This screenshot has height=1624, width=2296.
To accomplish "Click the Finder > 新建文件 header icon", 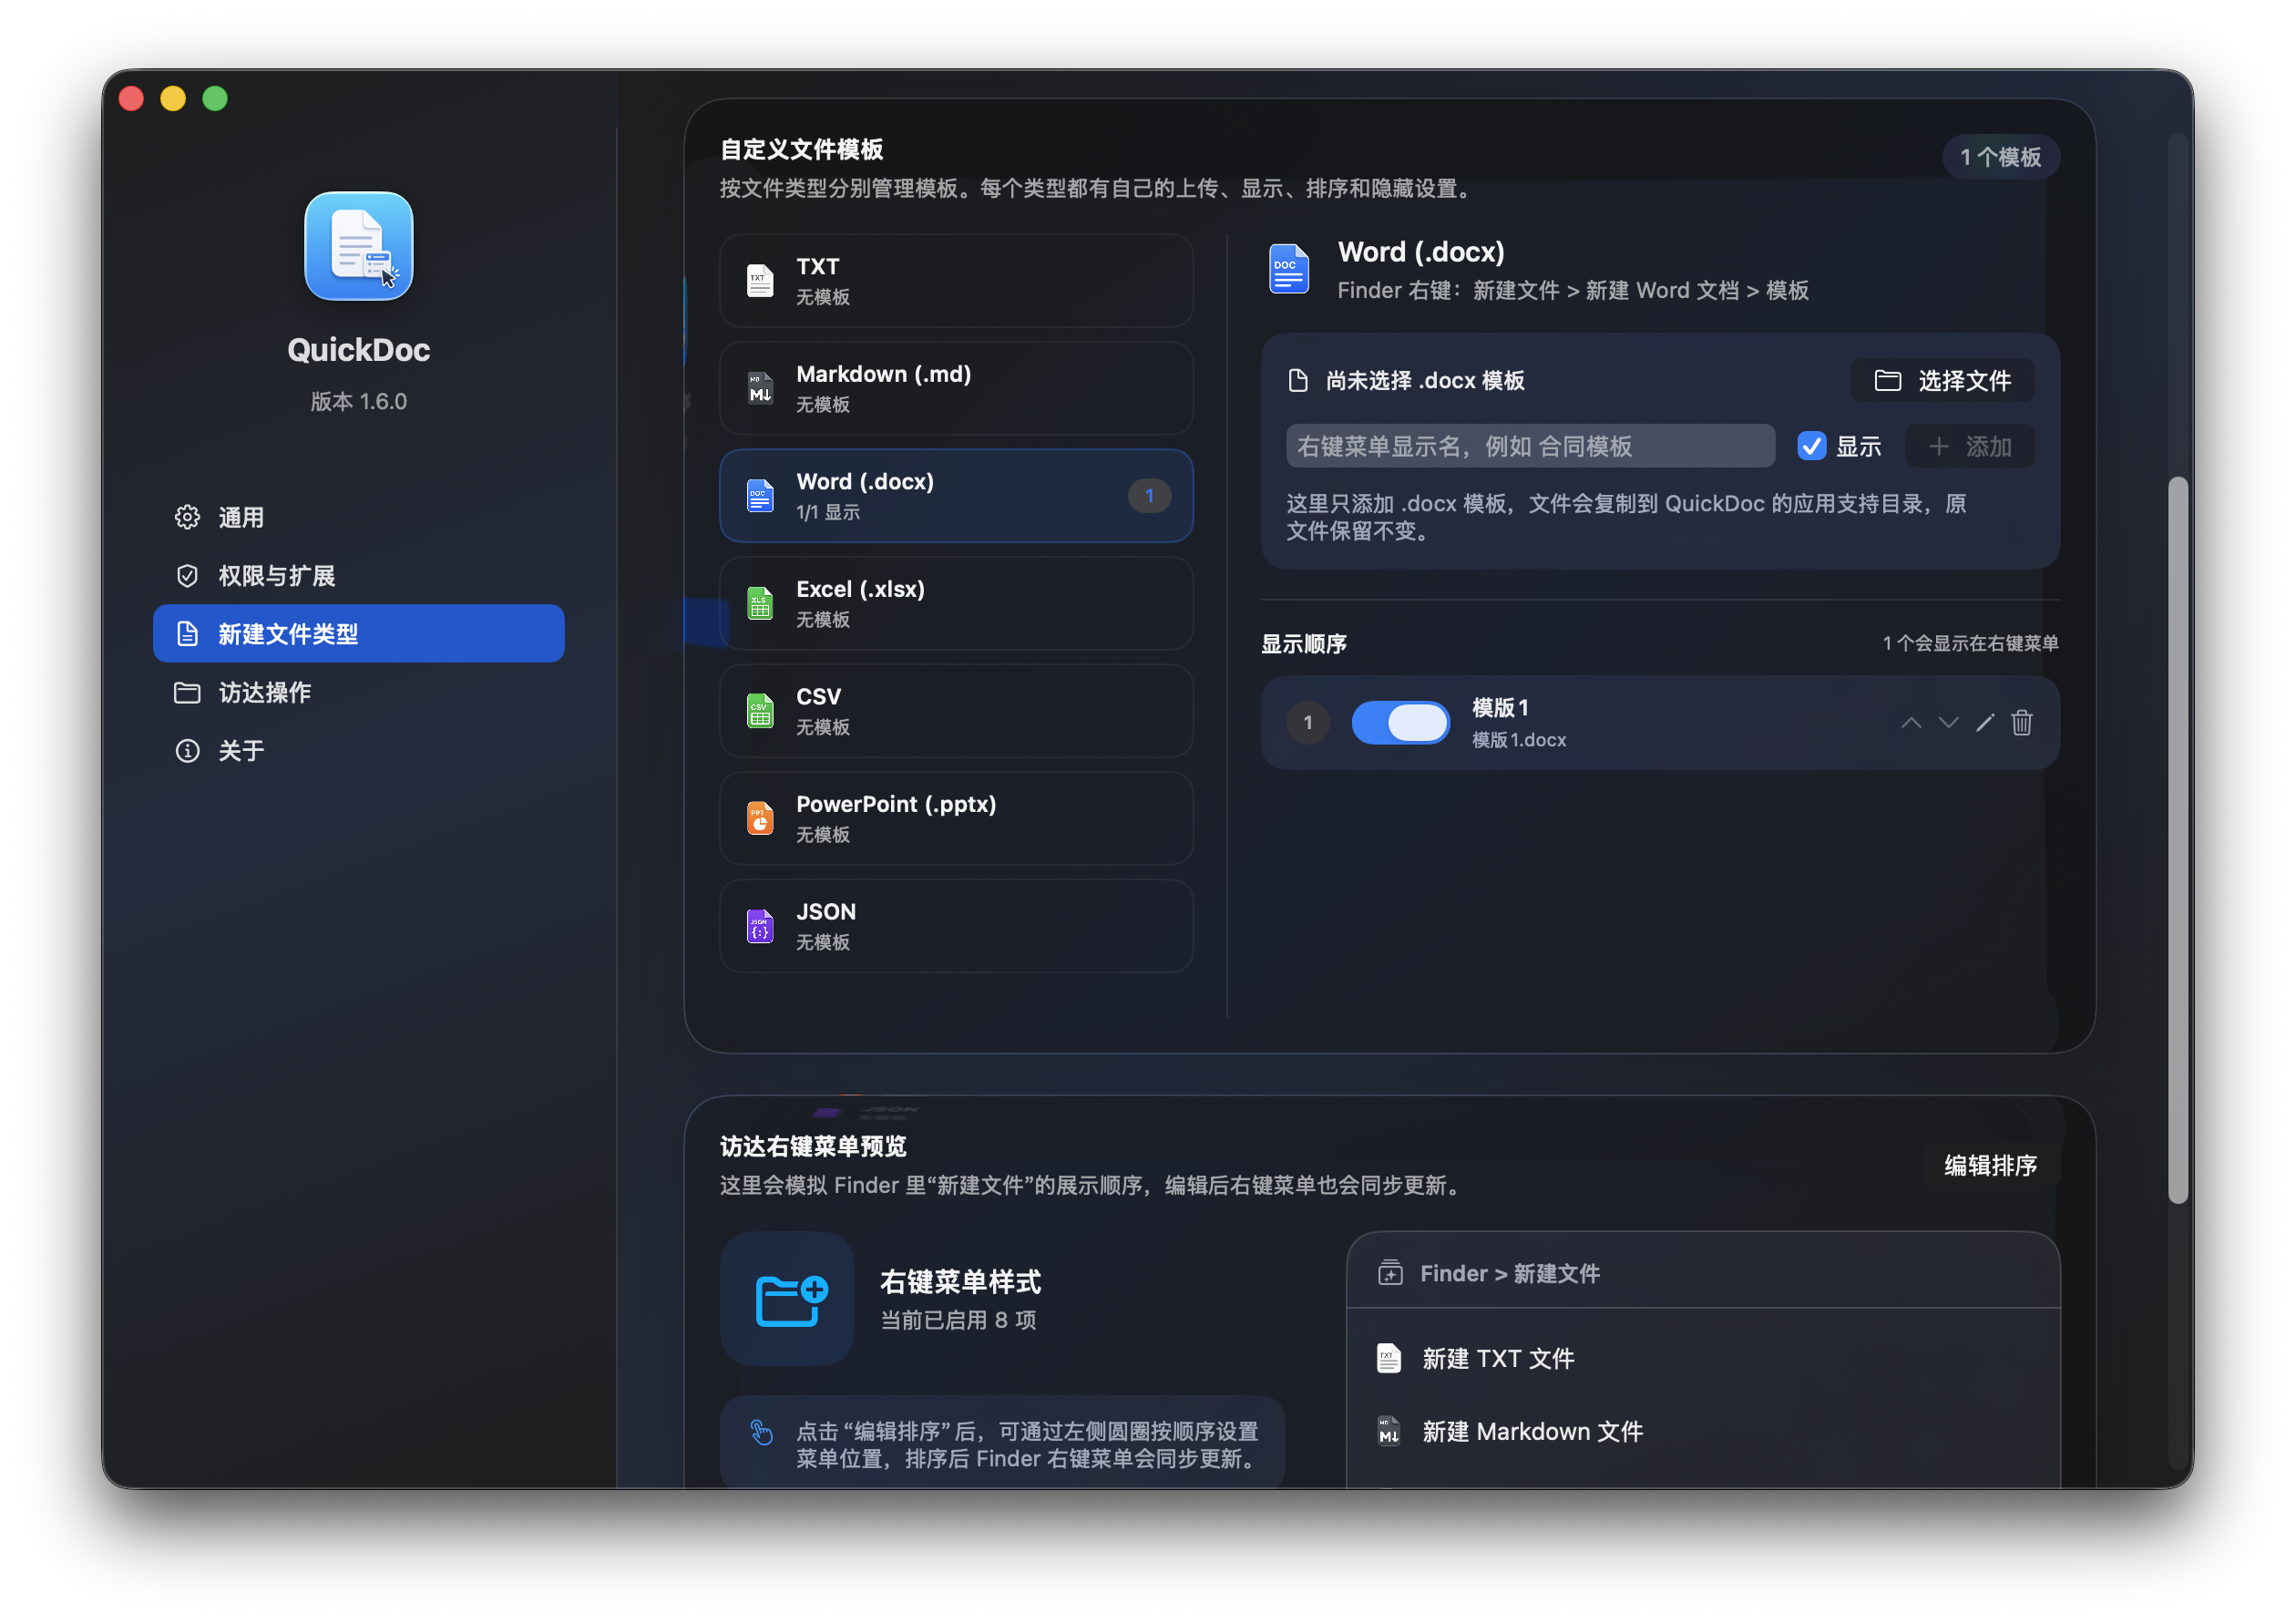I will tap(1390, 1273).
